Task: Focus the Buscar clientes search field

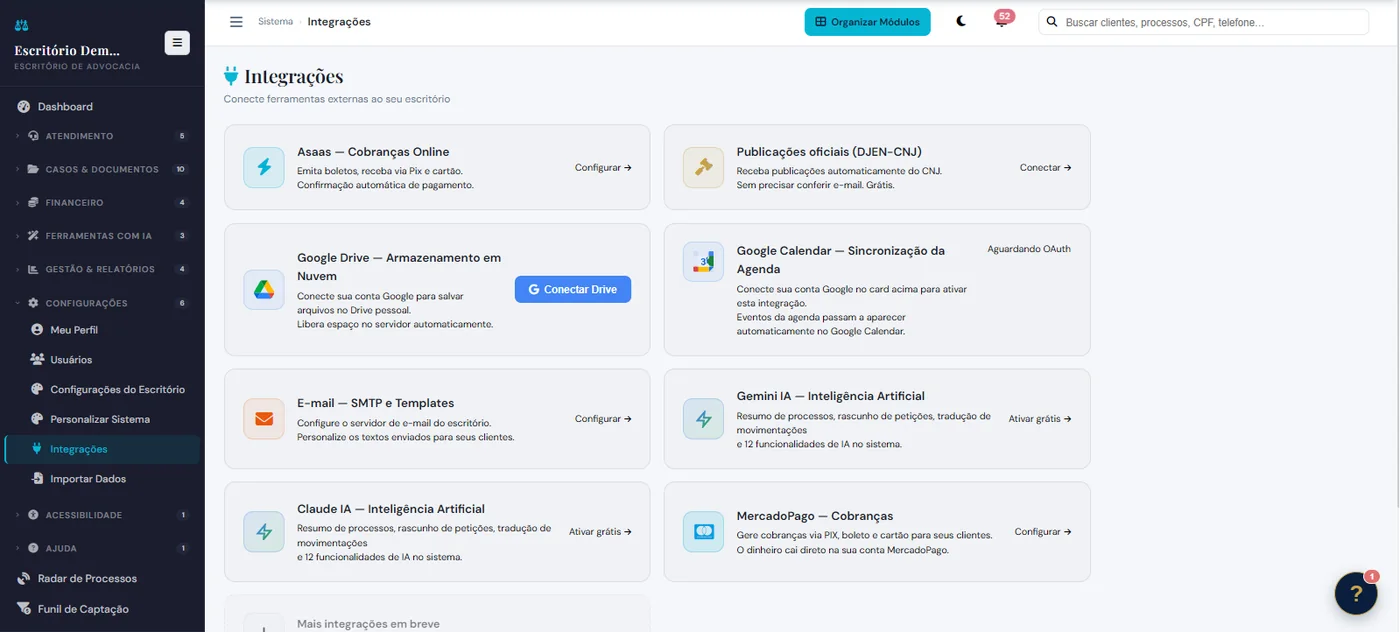Action: point(1203,22)
